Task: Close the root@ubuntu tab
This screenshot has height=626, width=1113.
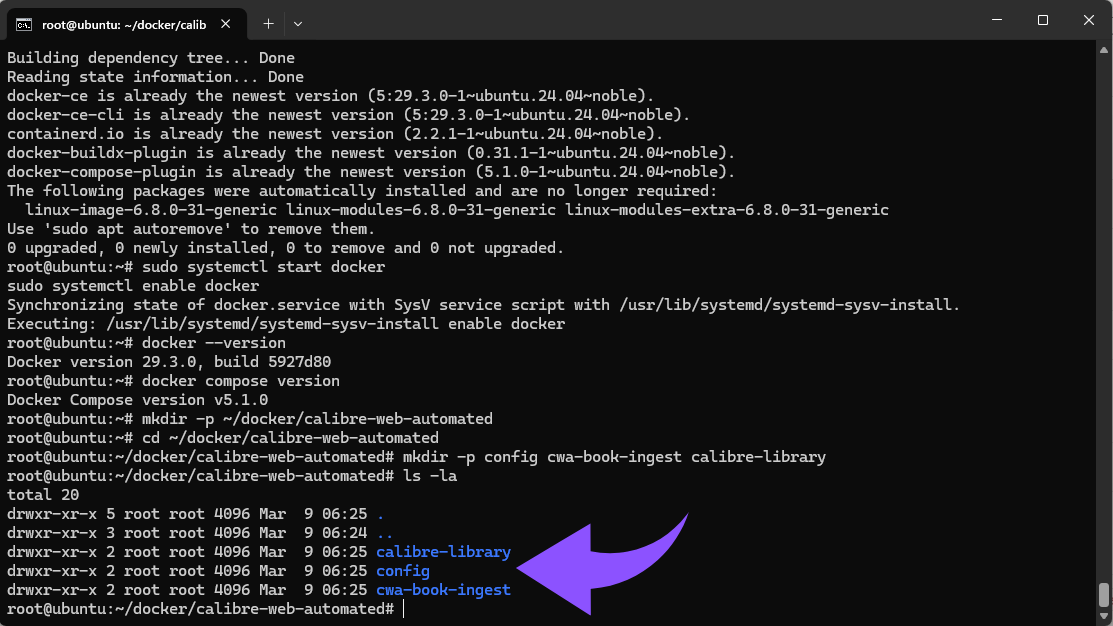Action: point(227,23)
